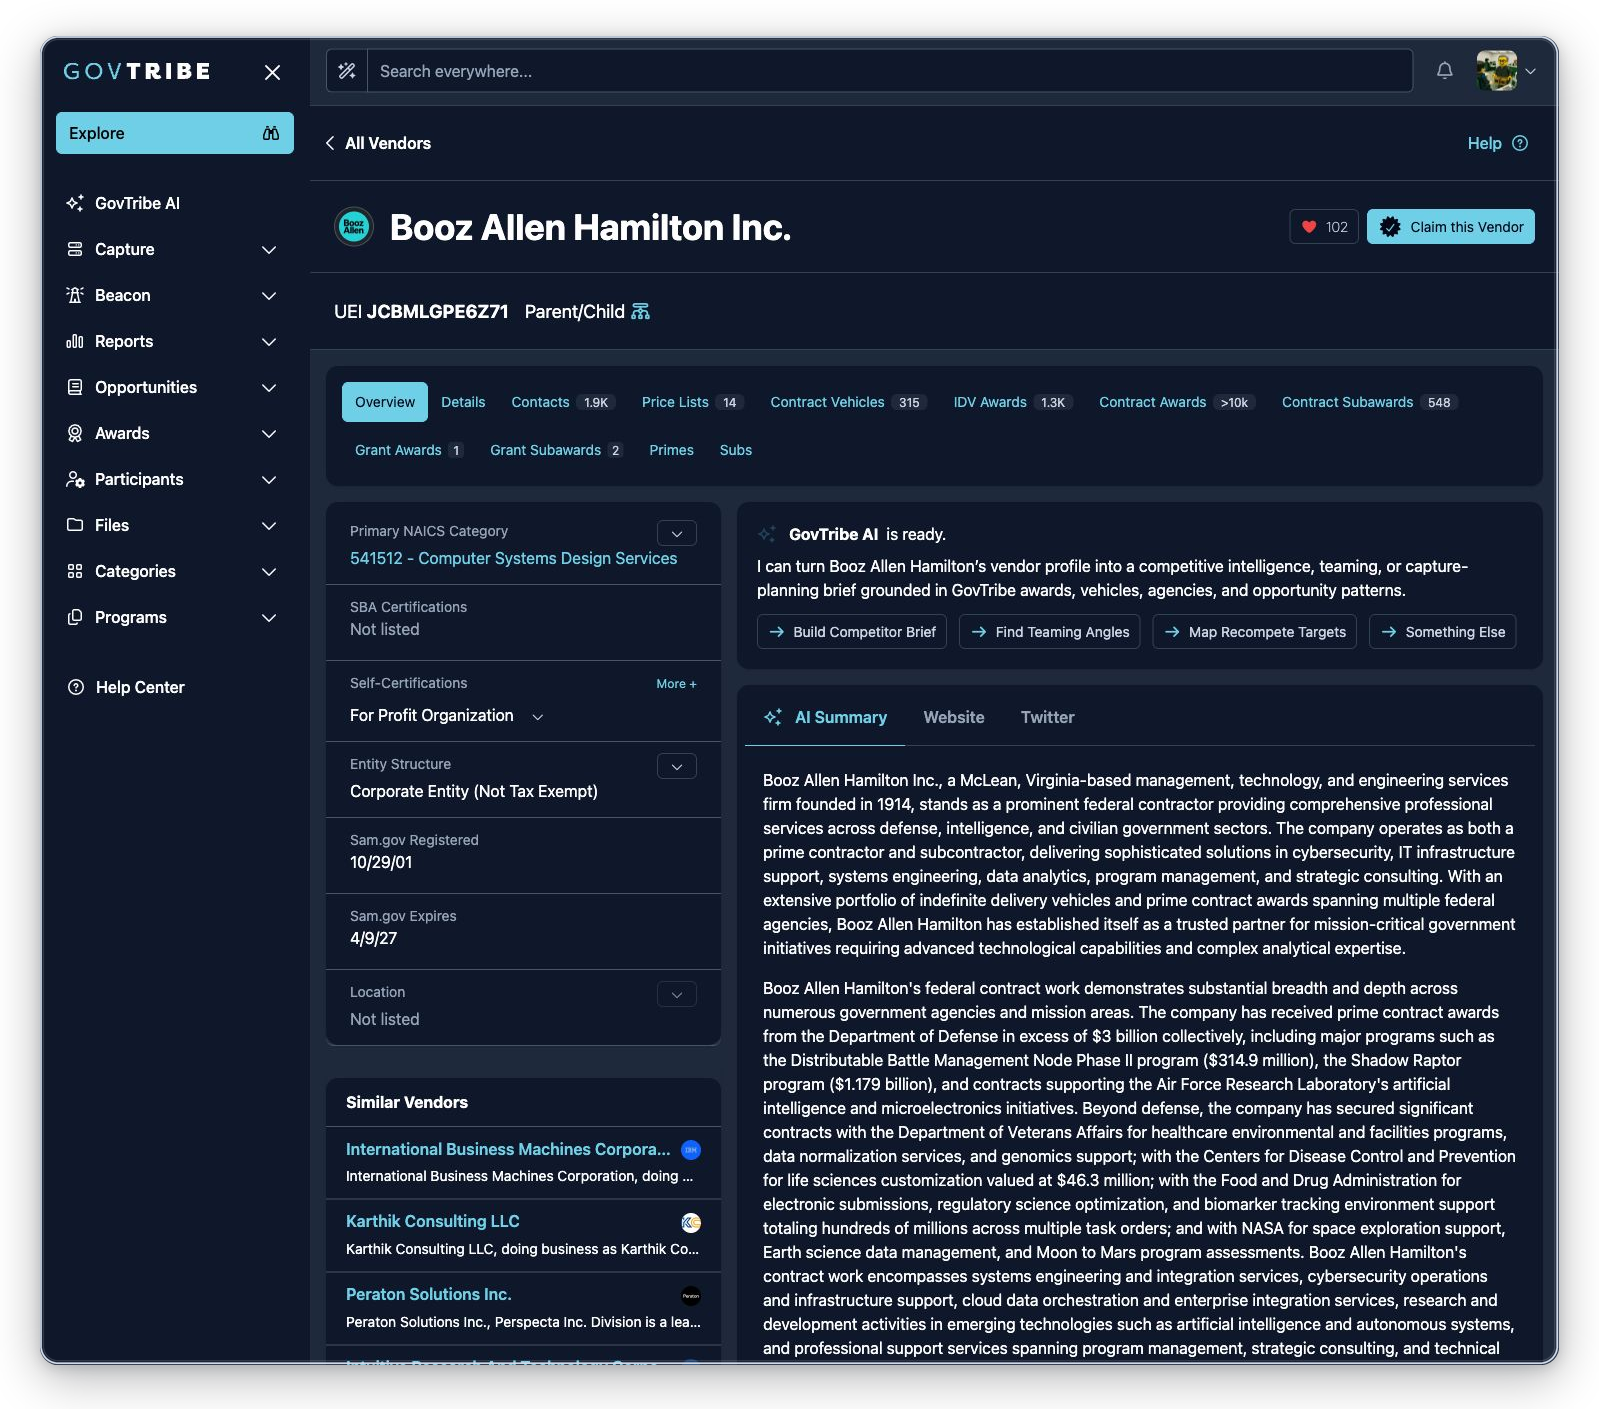
Task: Switch to the Subs tab
Action: pos(736,450)
